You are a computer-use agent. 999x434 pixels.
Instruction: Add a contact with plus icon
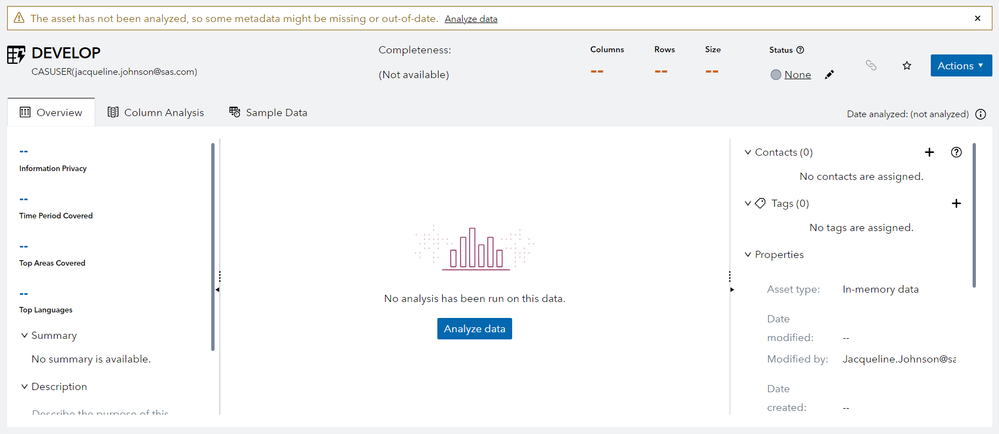tap(929, 152)
